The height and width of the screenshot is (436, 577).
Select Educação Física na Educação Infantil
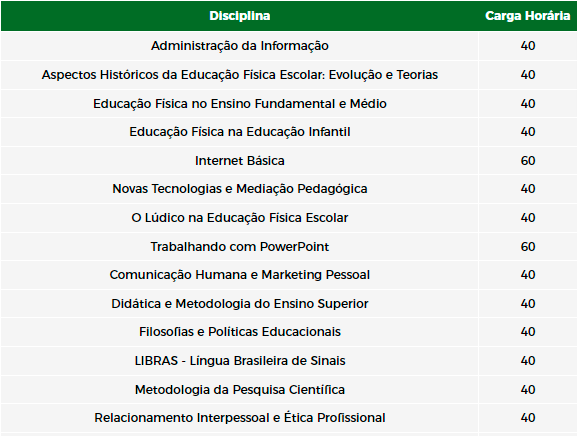[240, 132]
